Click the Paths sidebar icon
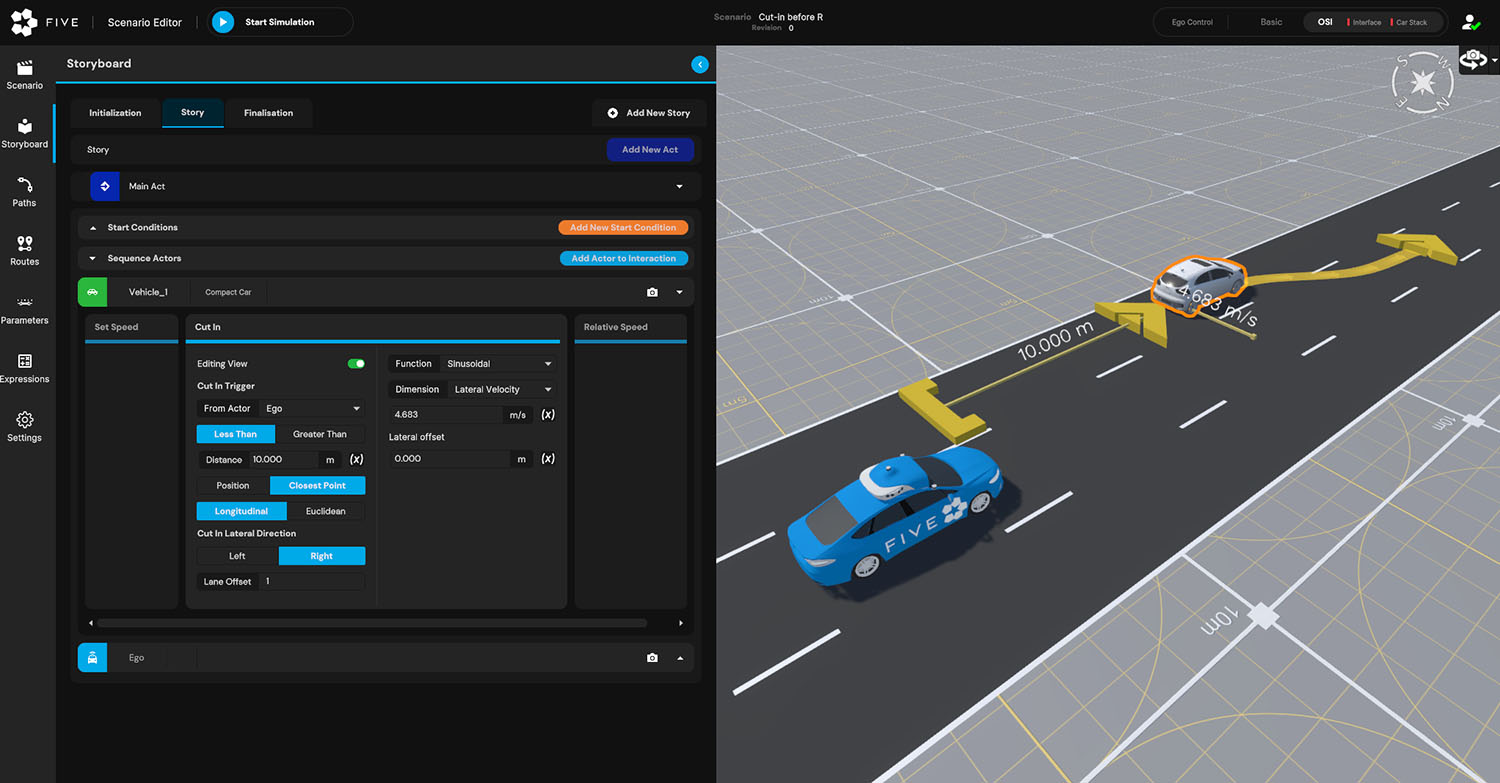 (25, 191)
